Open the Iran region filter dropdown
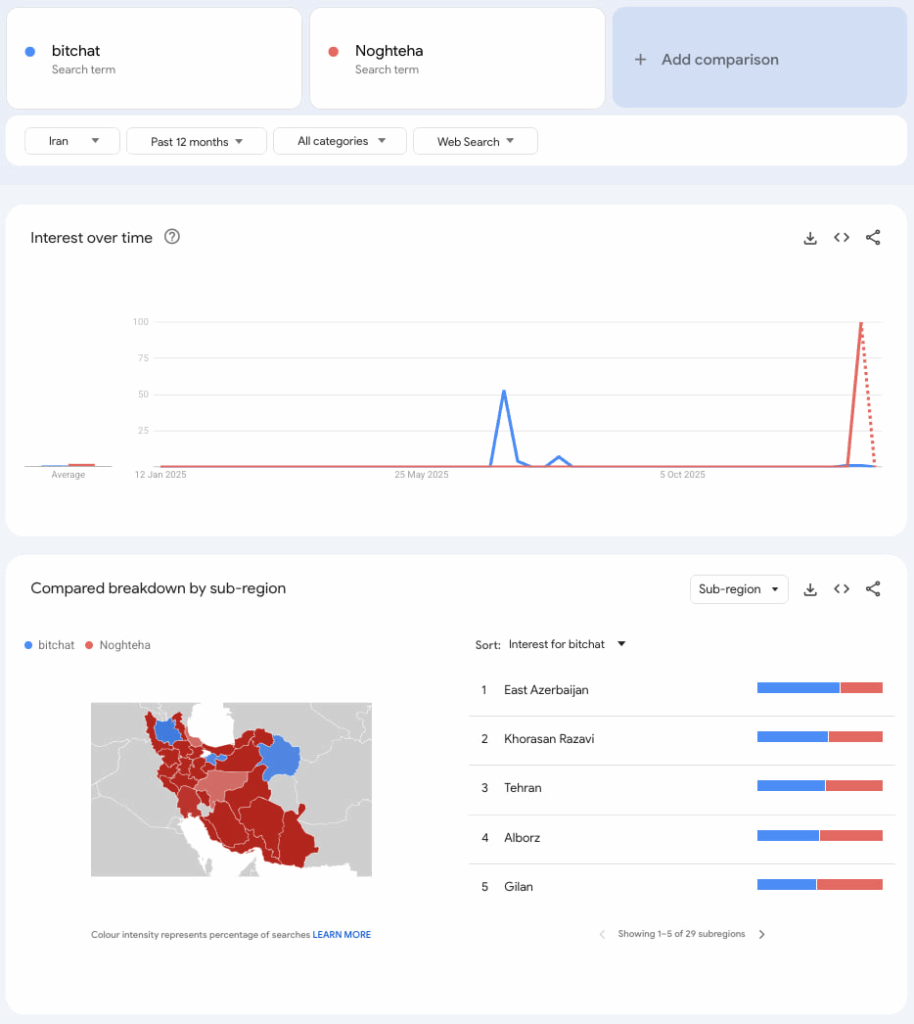The width and height of the screenshot is (914, 1024). pos(71,141)
